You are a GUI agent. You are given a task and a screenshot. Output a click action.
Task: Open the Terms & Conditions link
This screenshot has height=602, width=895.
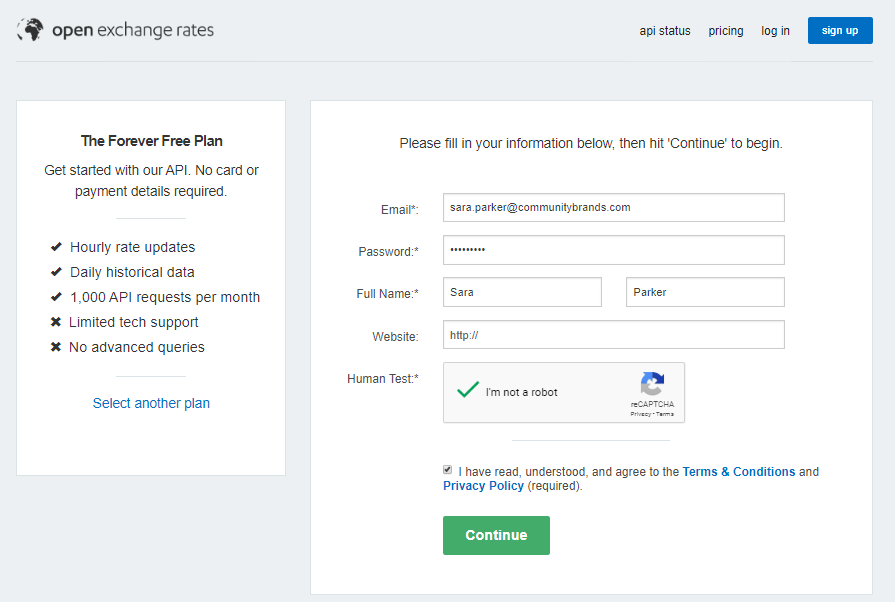(738, 472)
